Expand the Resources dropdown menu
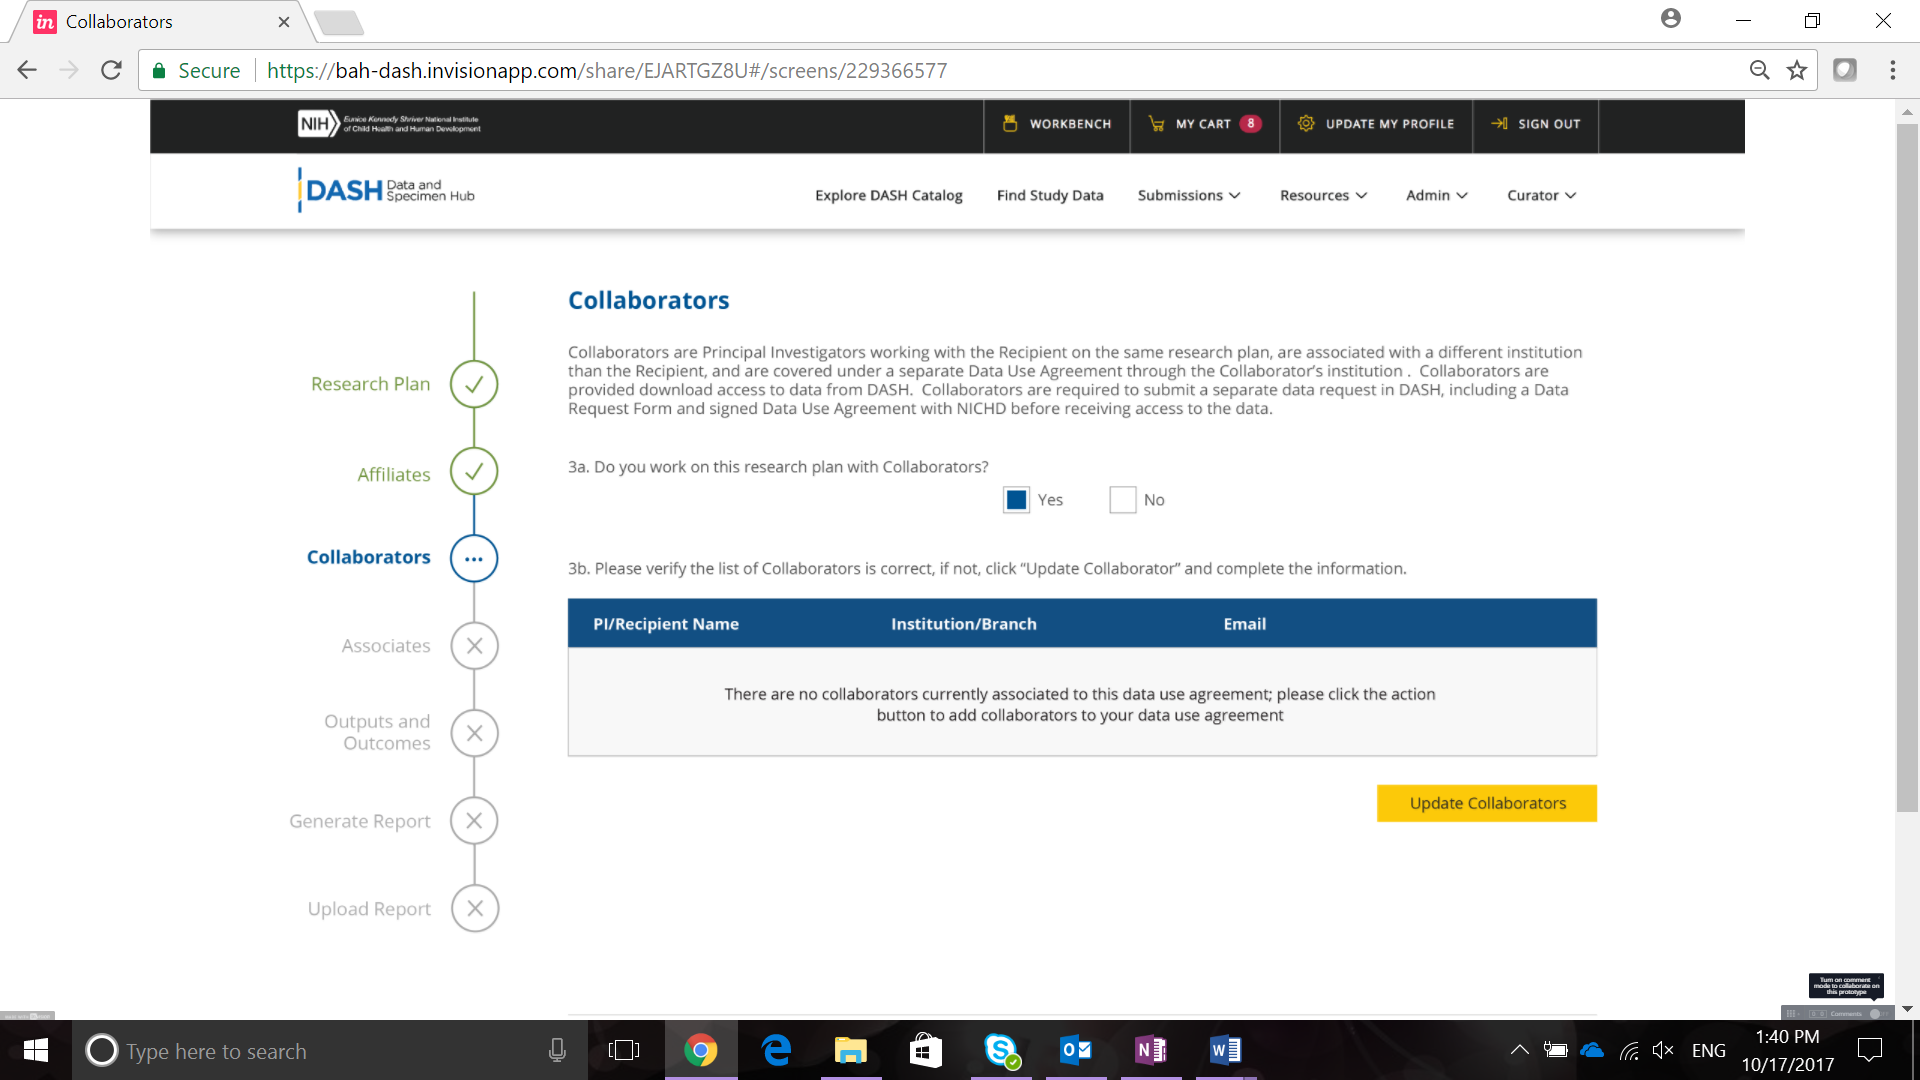This screenshot has width=1920, height=1080. [x=1322, y=195]
